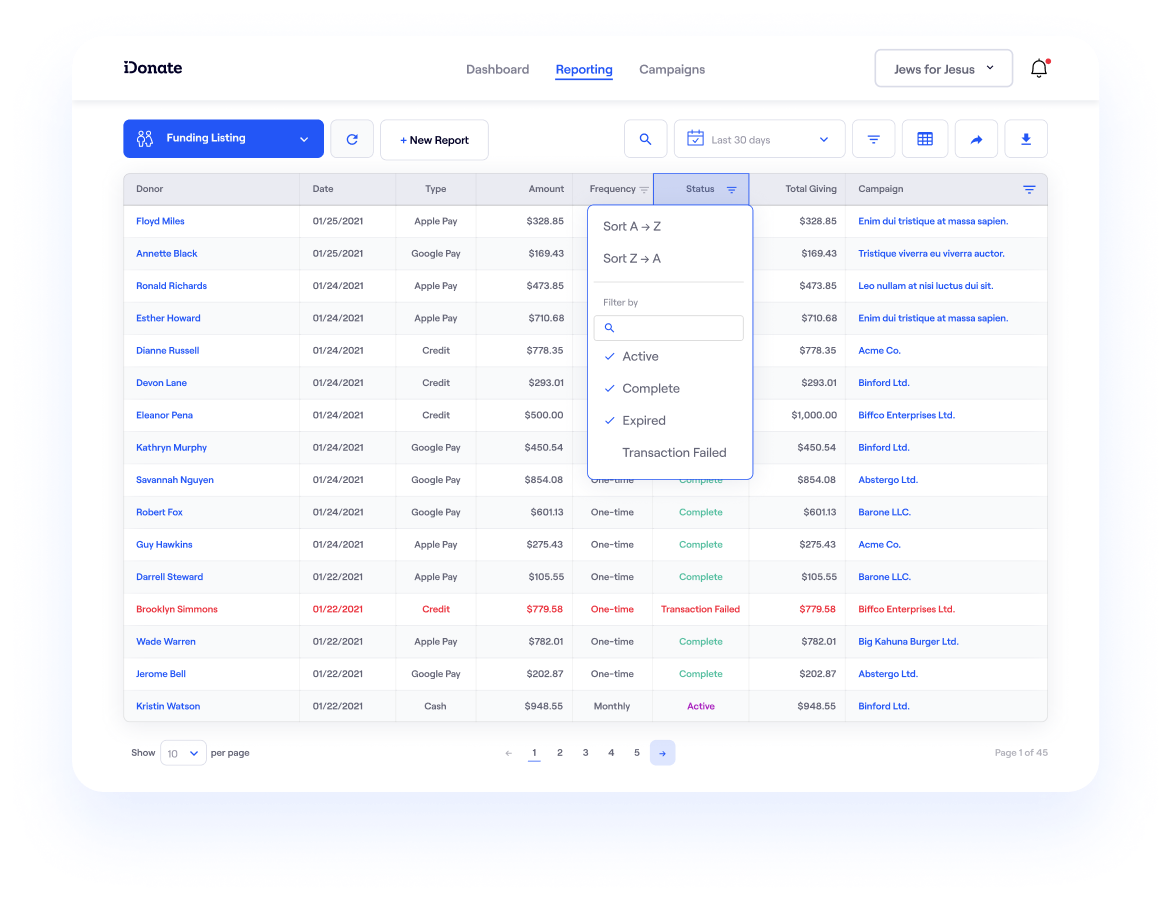Open the table columns grid button

[925, 139]
